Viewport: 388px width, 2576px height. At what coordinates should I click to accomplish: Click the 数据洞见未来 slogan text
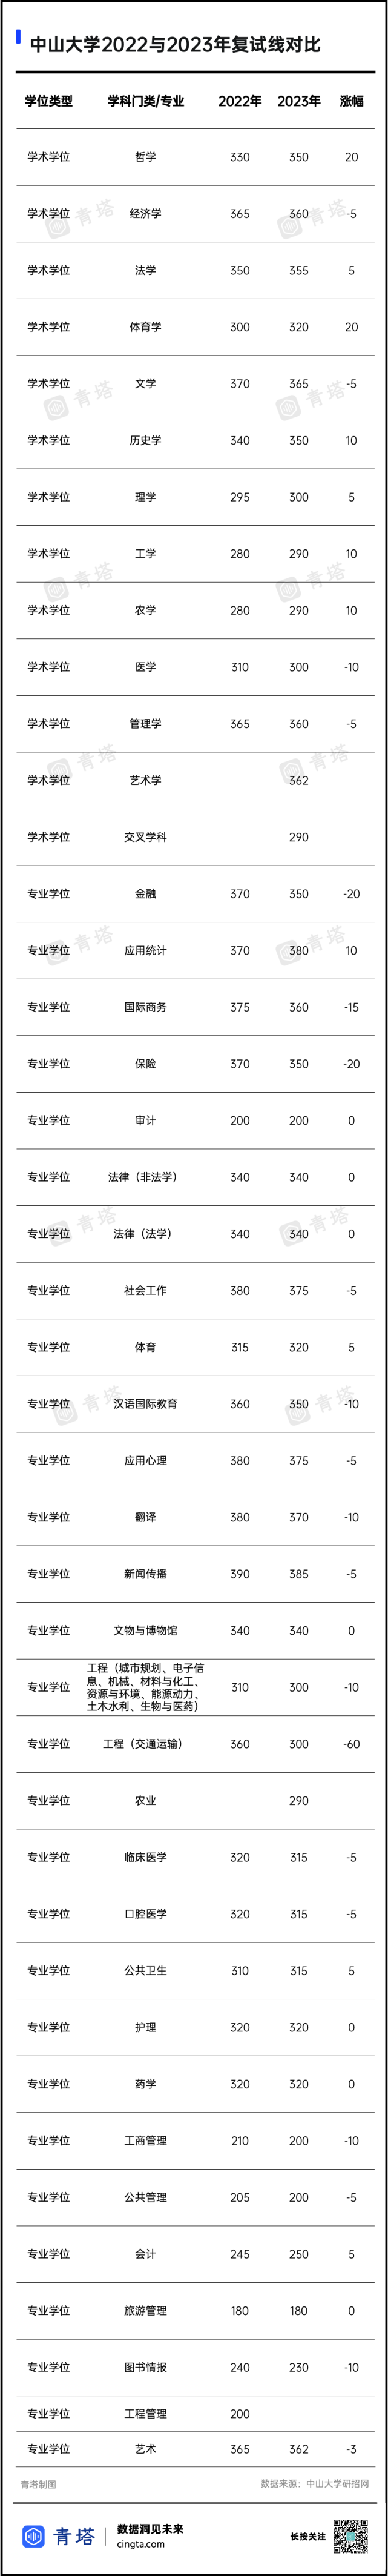tap(150, 2528)
